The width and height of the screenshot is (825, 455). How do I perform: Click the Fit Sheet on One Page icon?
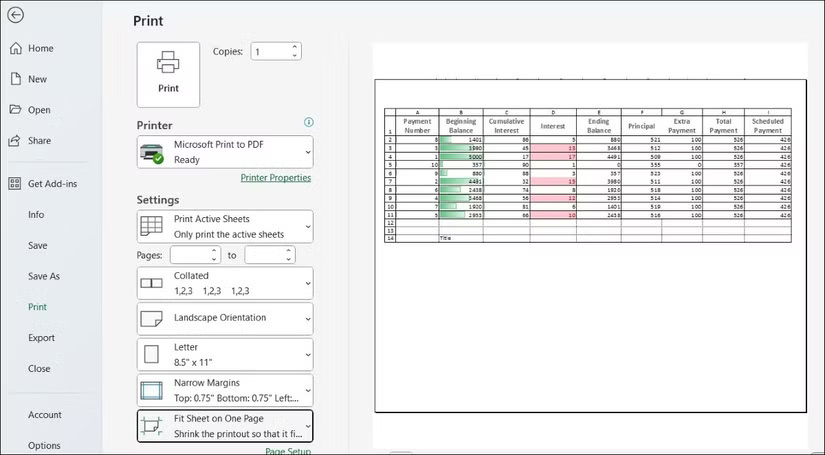[x=152, y=426]
